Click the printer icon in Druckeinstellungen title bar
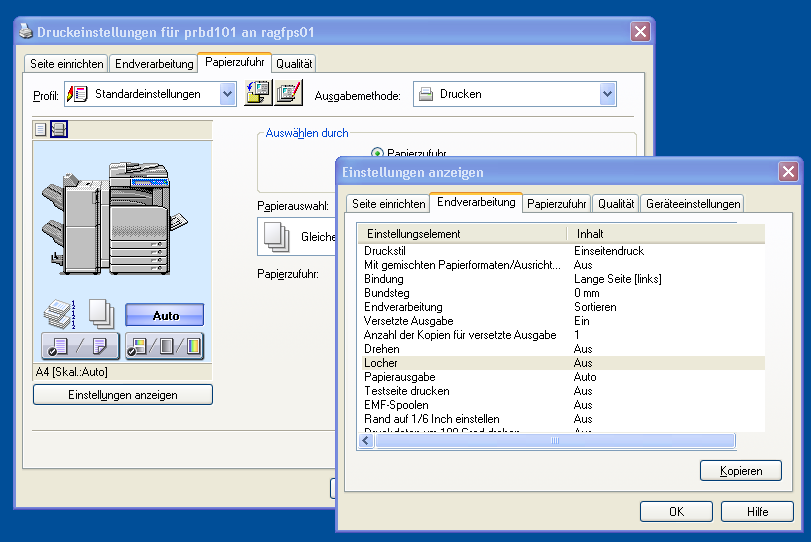The height and width of the screenshot is (542, 811). [26, 32]
